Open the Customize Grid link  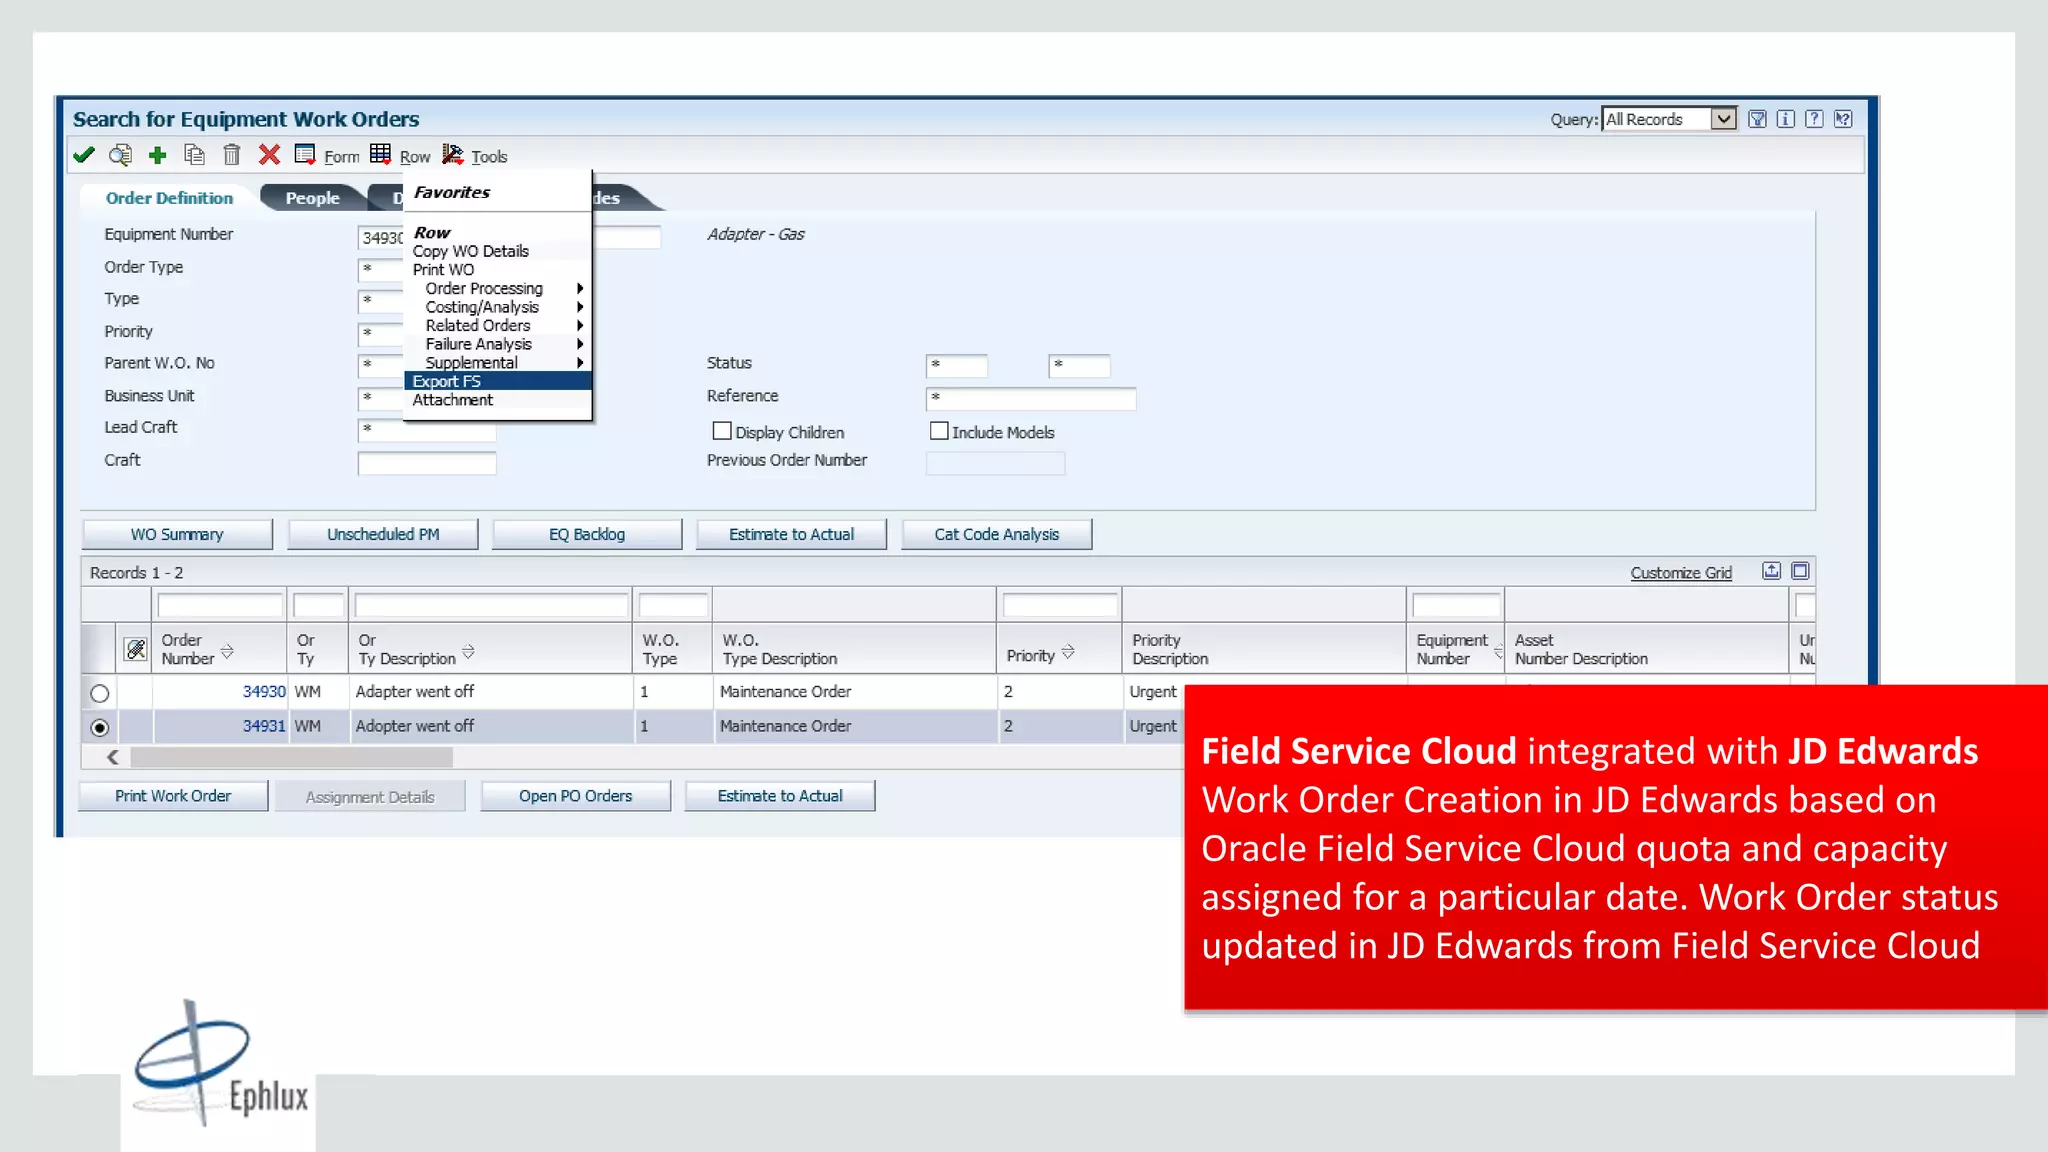(x=1681, y=573)
